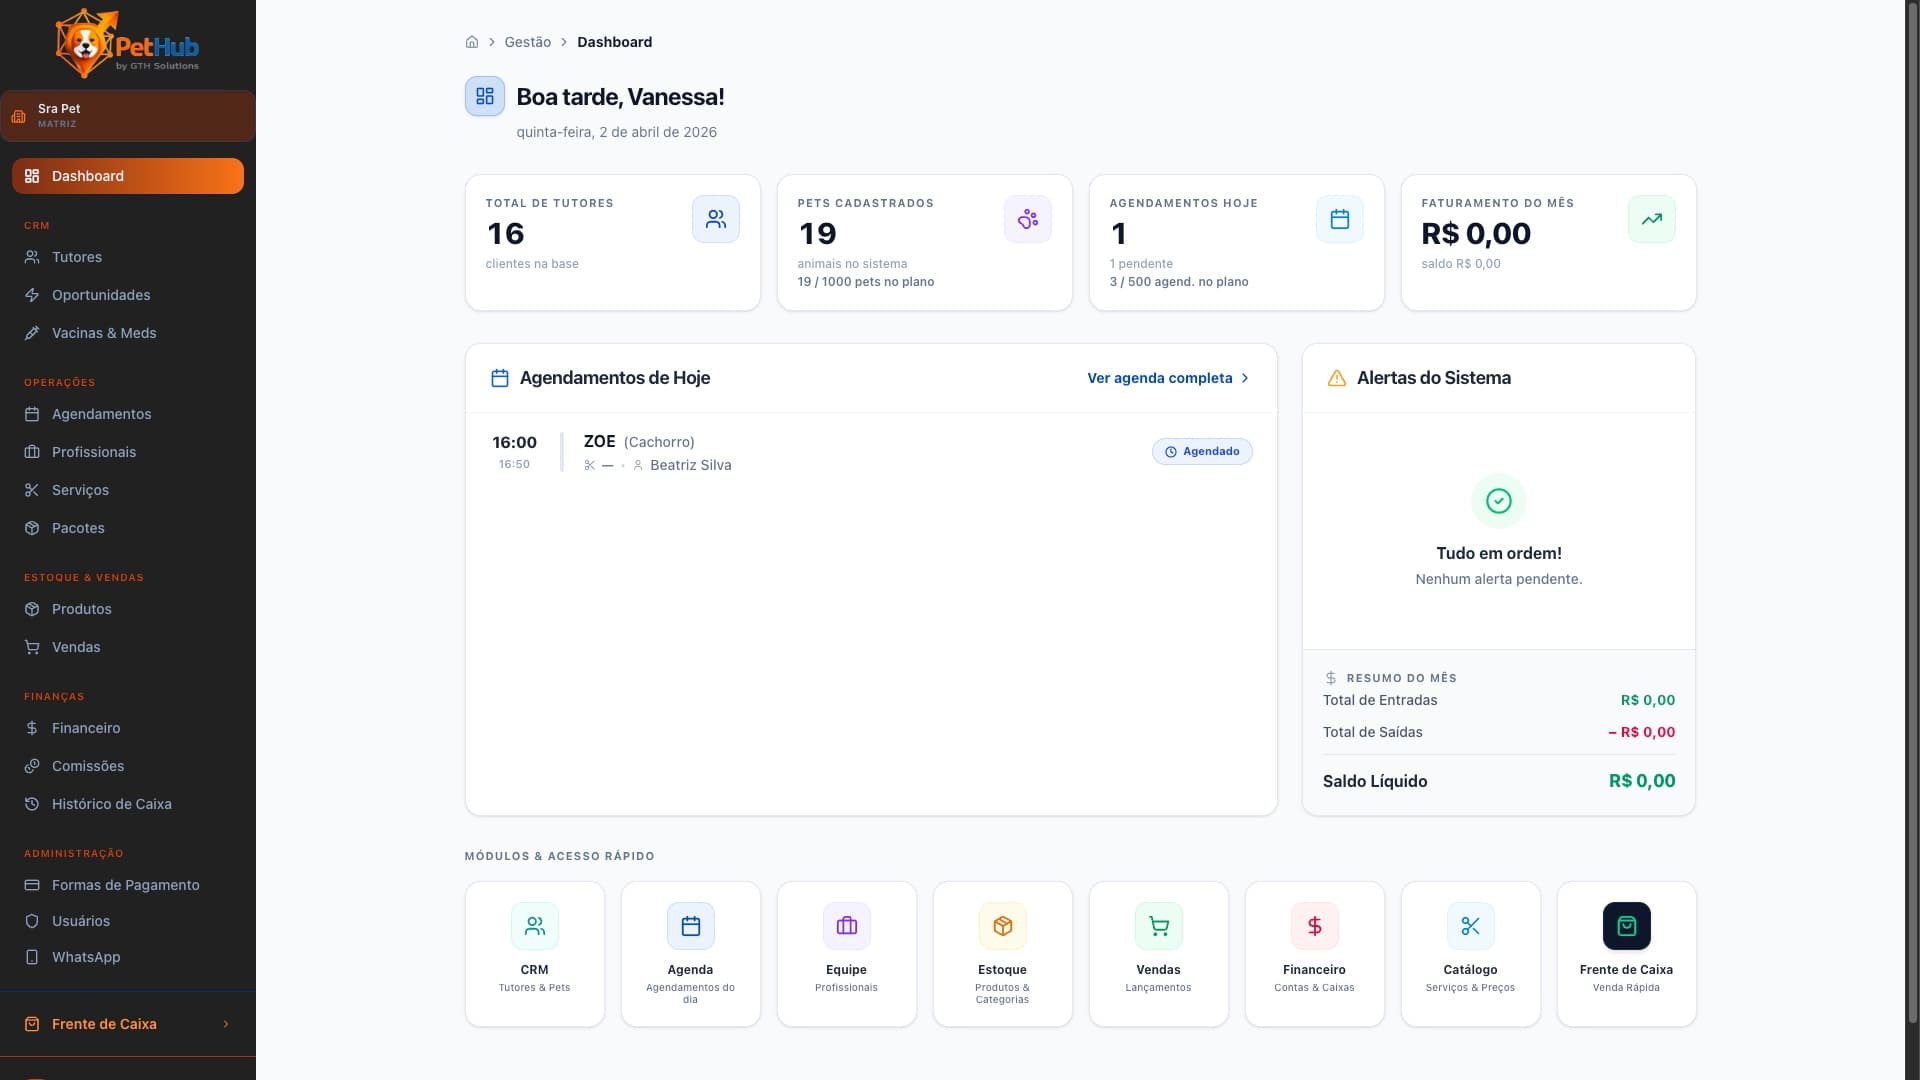Image resolution: width=1920 pixels, height=1080 pixels.
Task: Click the Gestão breadcrumb link
Action: coord(527,42)
